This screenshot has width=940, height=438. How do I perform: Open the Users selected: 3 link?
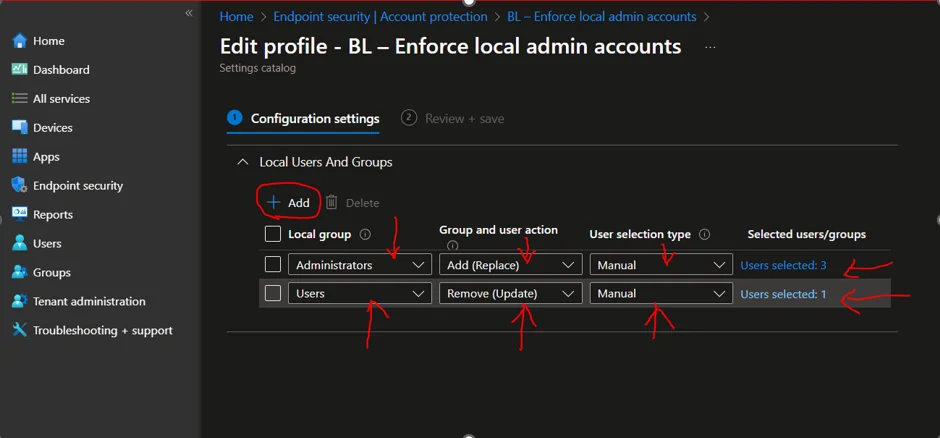tap(783, 265)
